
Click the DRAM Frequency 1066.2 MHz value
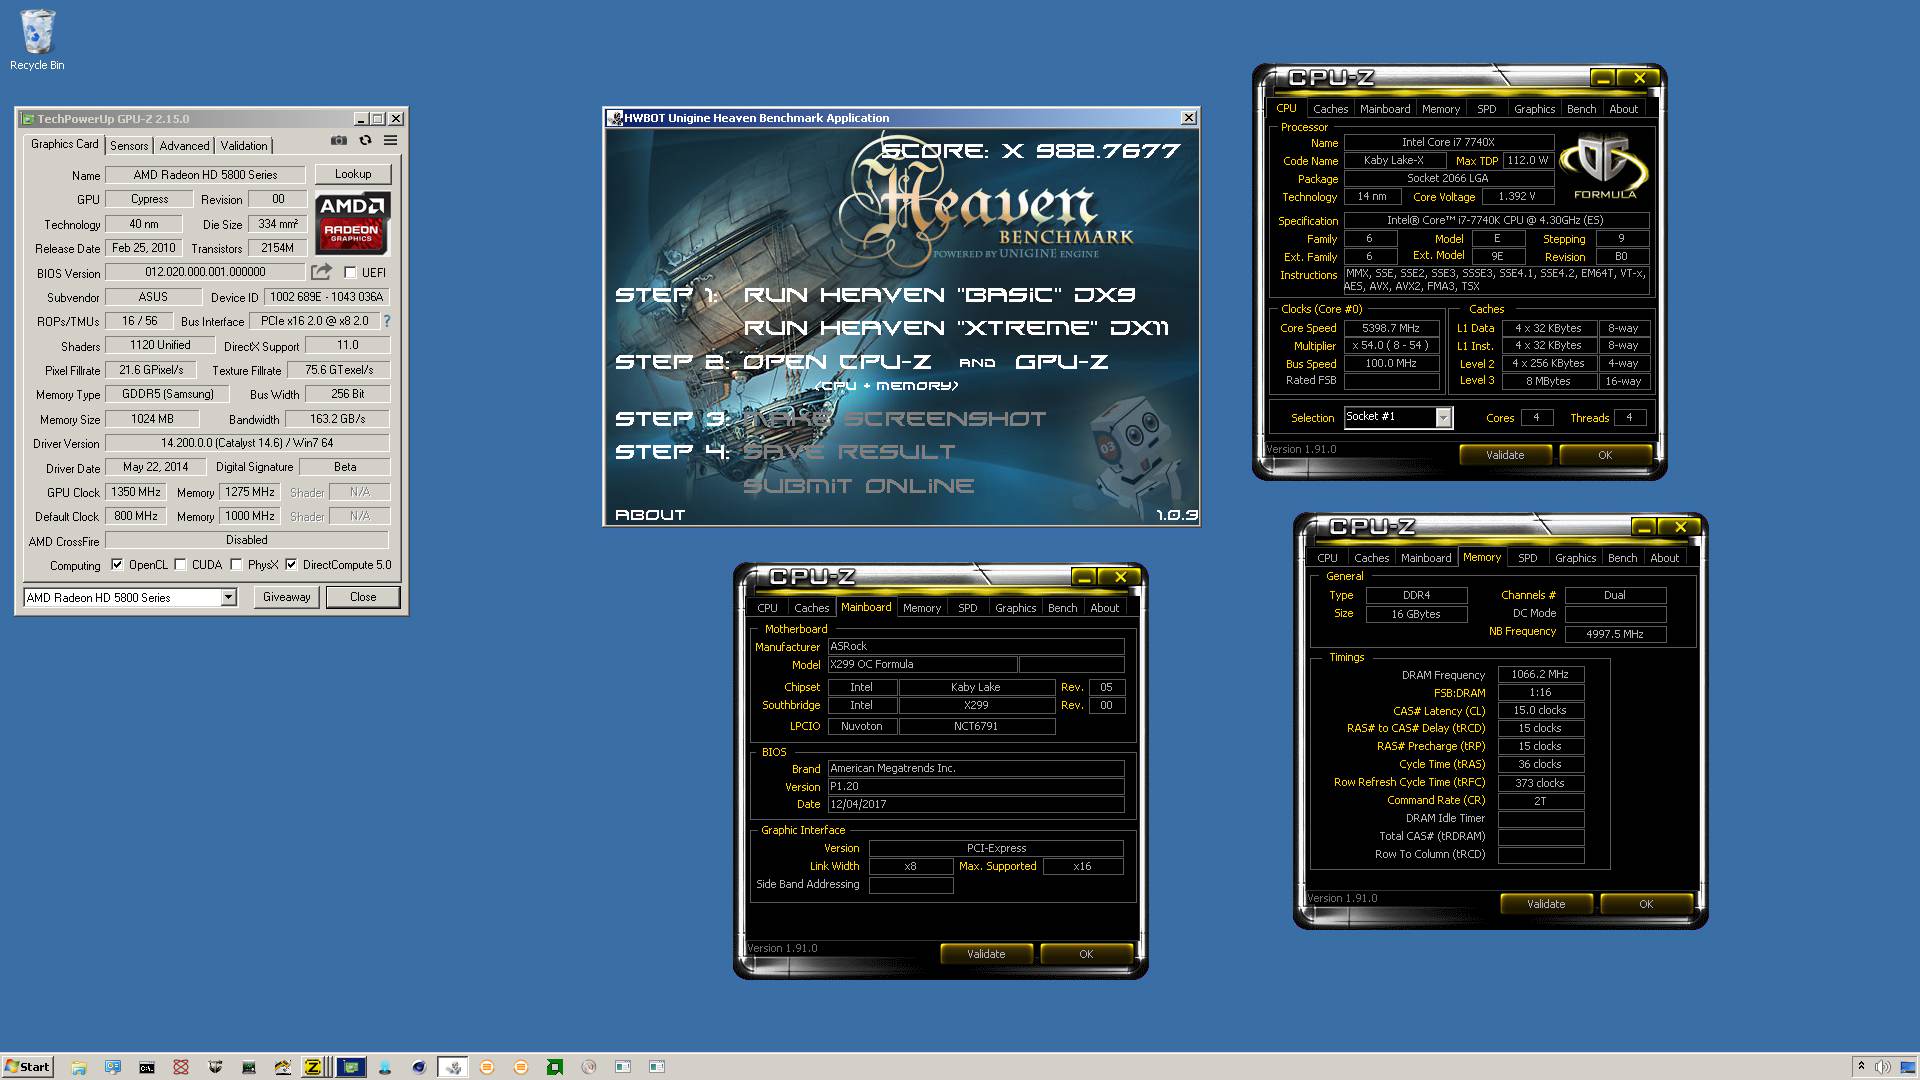[x=1540, y=675]
